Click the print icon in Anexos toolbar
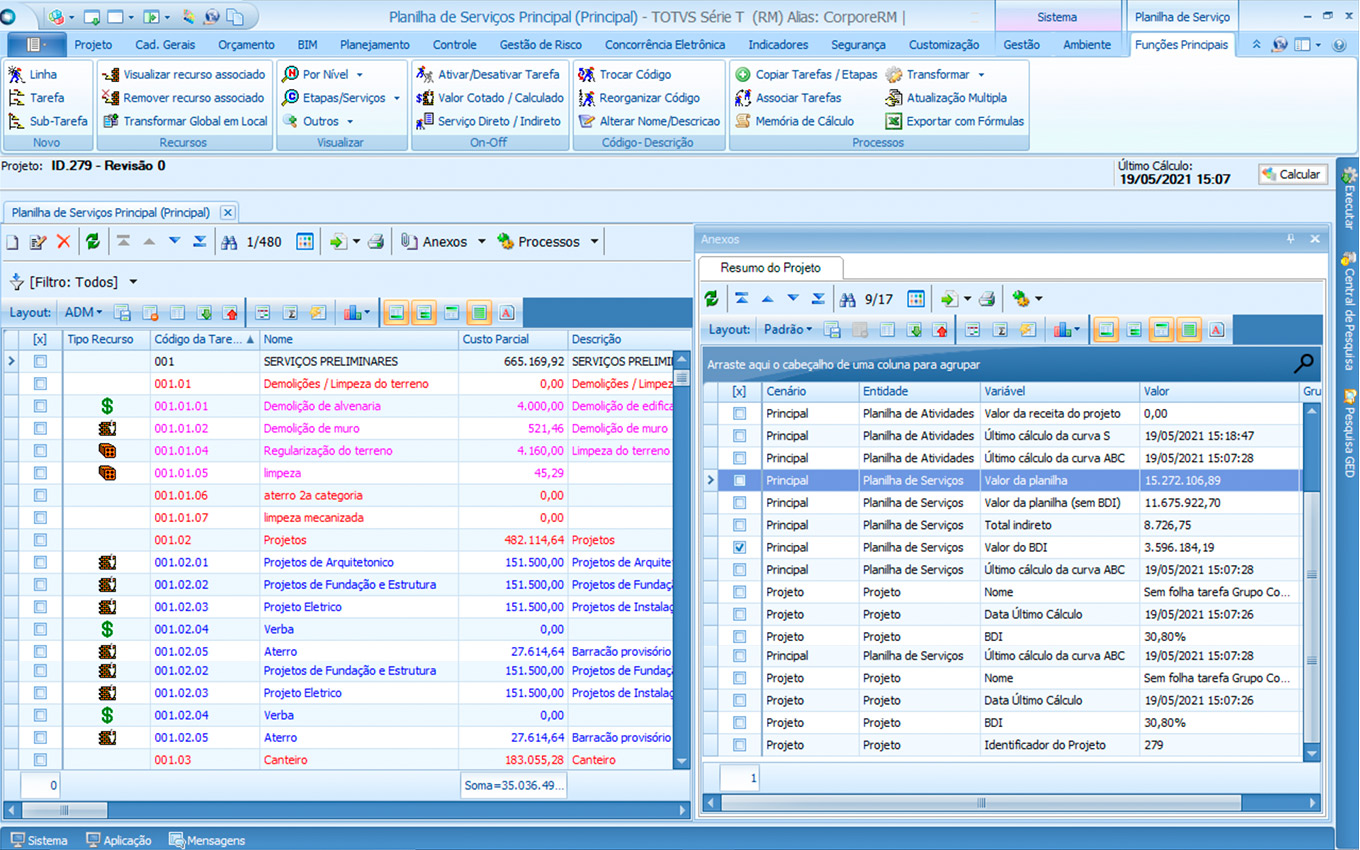This screenshot has width=1360, height=850. pyautogui.click(x=987, y=299)
